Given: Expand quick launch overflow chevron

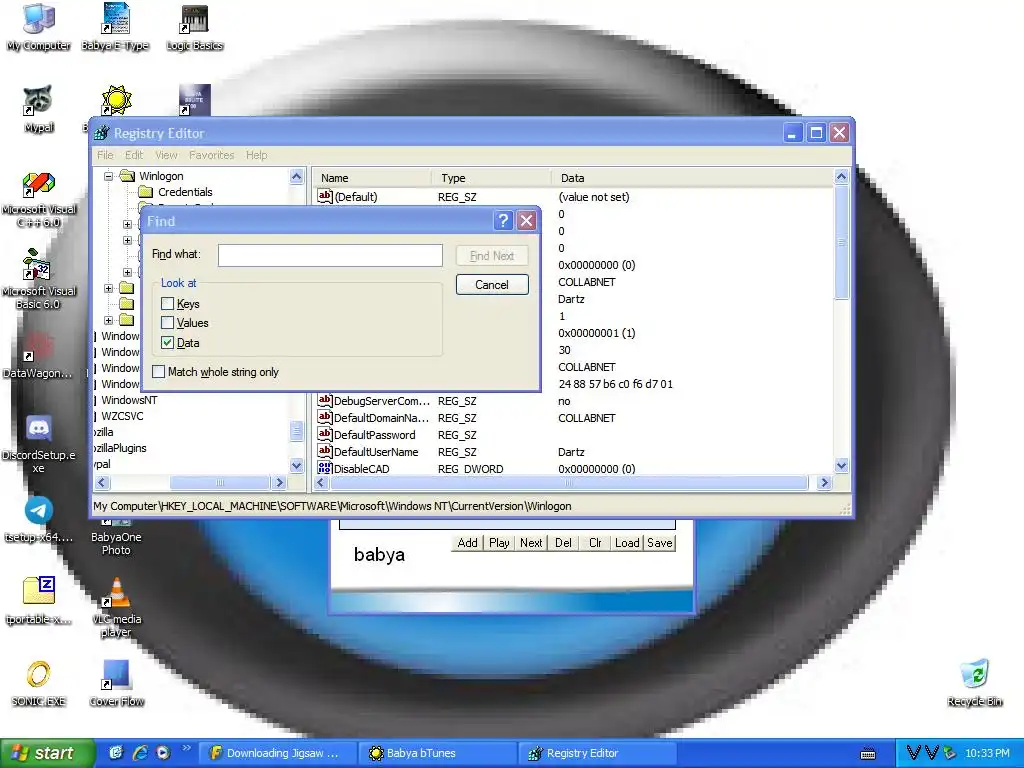Looking at the screenshot, I should [187, 748].
